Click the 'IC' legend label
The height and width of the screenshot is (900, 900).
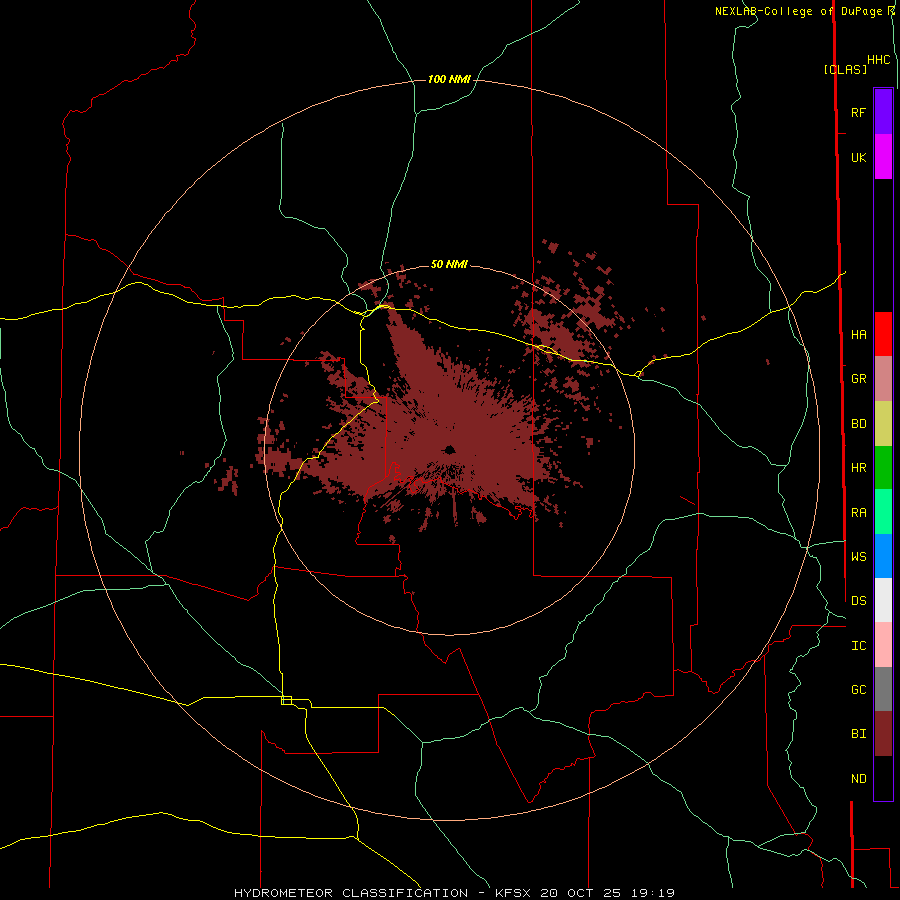tap(858, 646)
